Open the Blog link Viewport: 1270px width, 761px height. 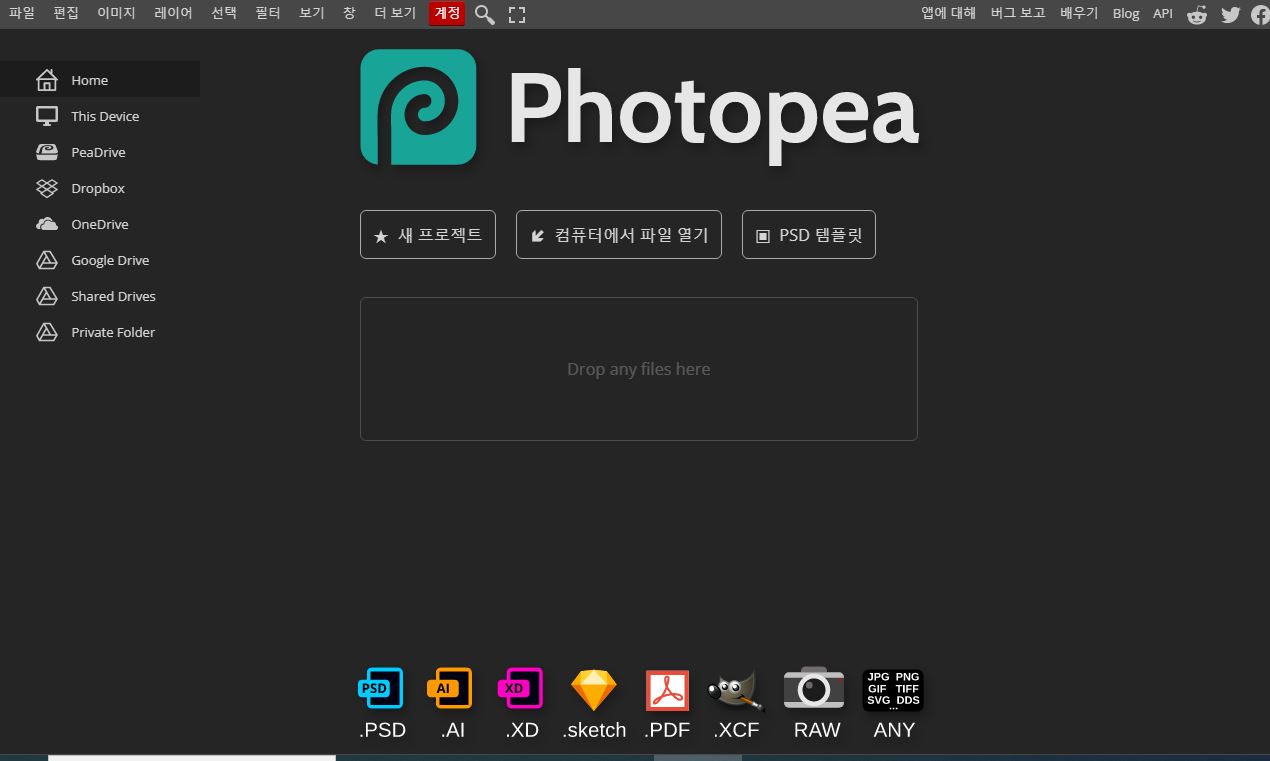(x=1126, y=14)
